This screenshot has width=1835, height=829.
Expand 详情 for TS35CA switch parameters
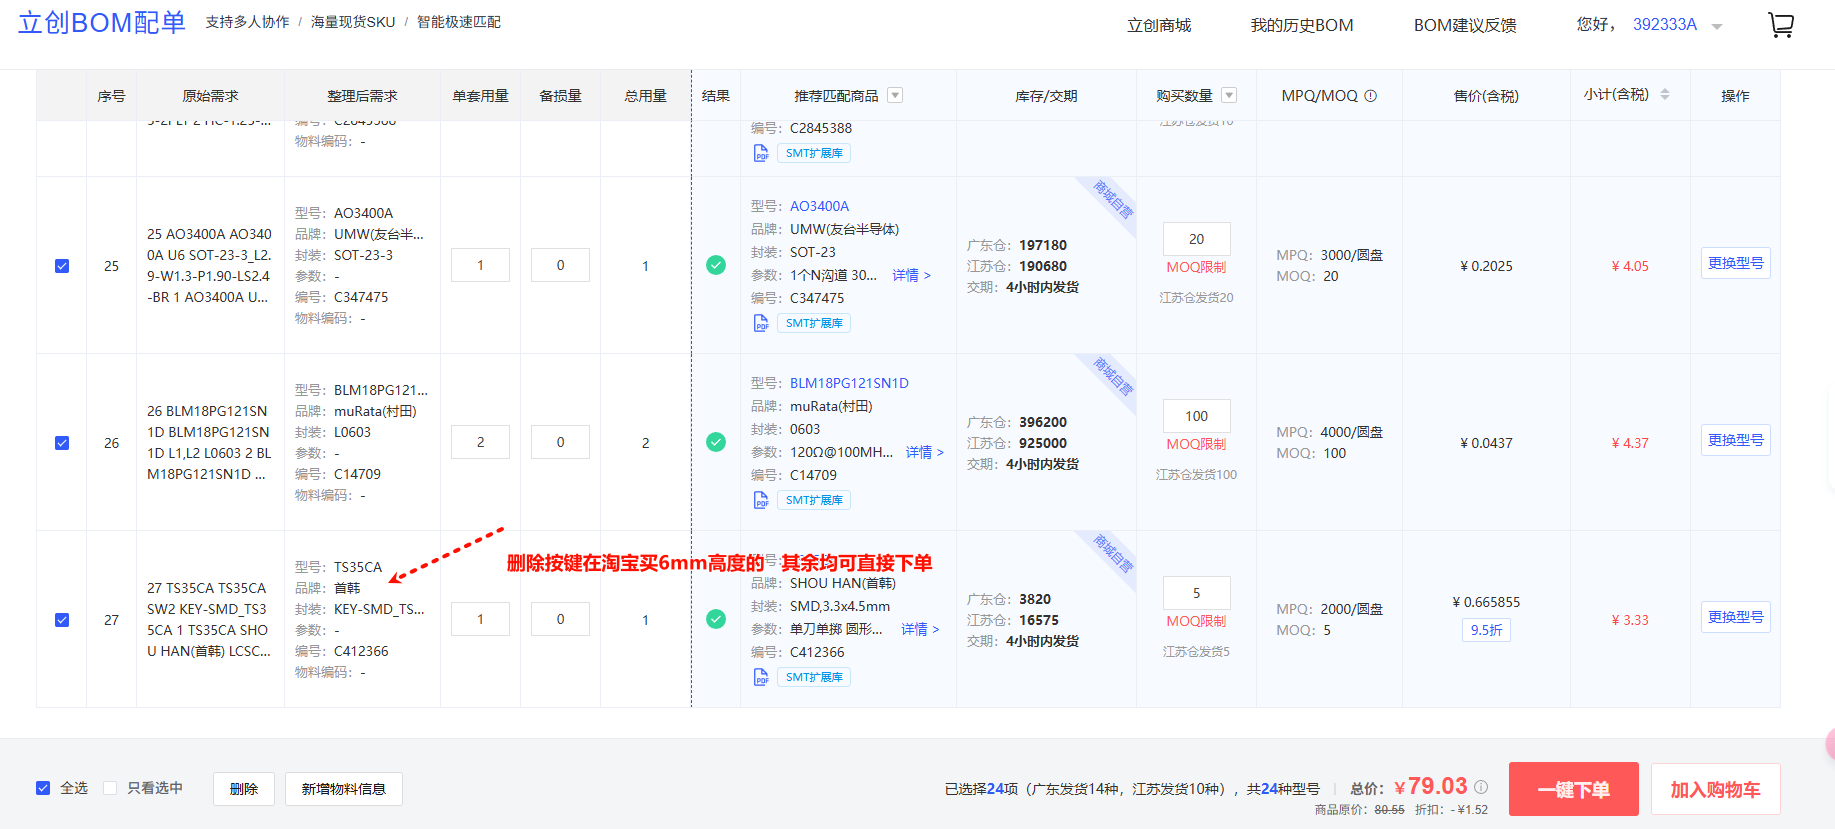coord(920,629)
